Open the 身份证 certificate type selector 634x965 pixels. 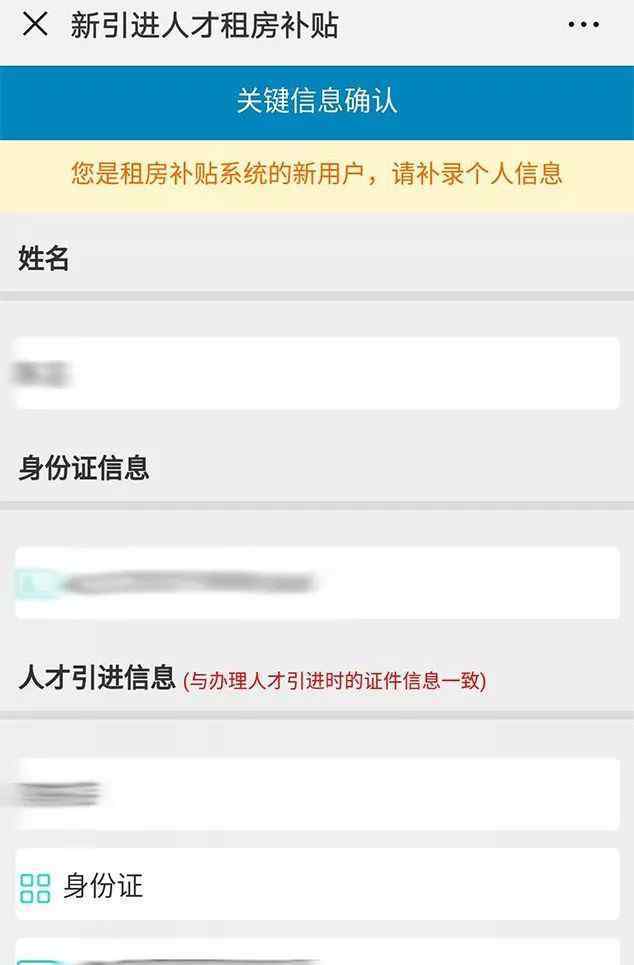point(317,884)
